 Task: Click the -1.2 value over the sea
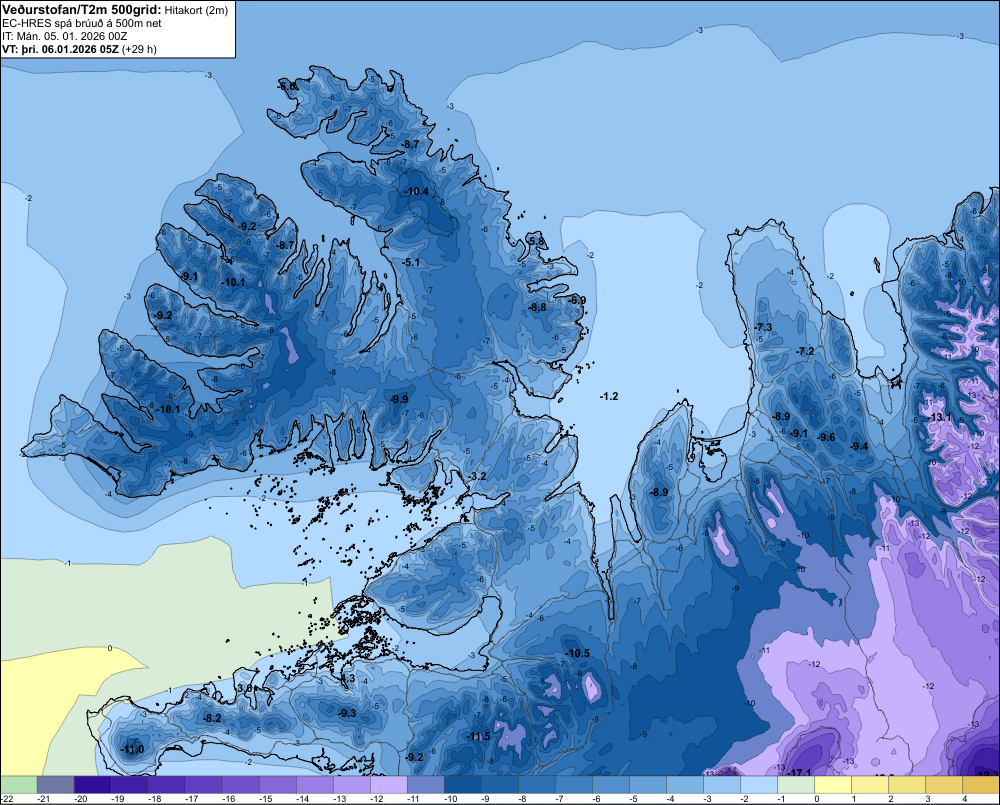pos(609,396)
